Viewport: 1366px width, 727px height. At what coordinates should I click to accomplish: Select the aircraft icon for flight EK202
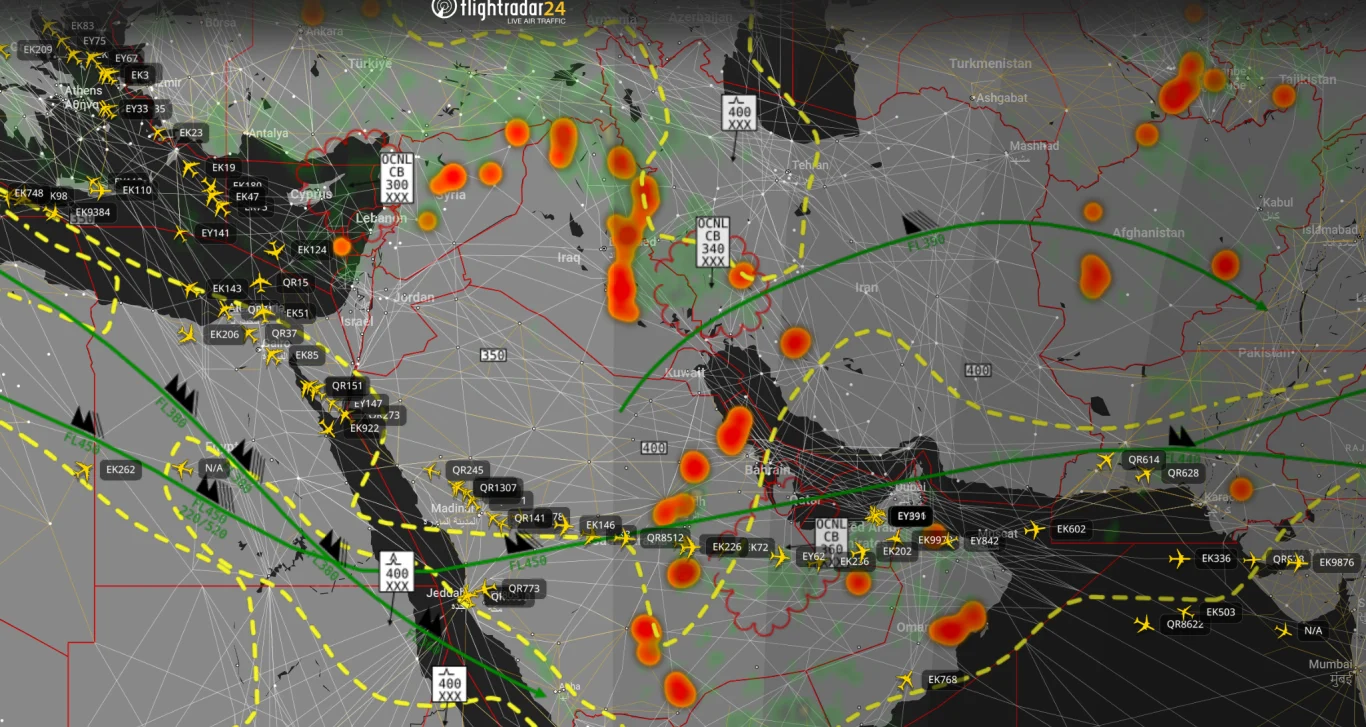(861, 551)
